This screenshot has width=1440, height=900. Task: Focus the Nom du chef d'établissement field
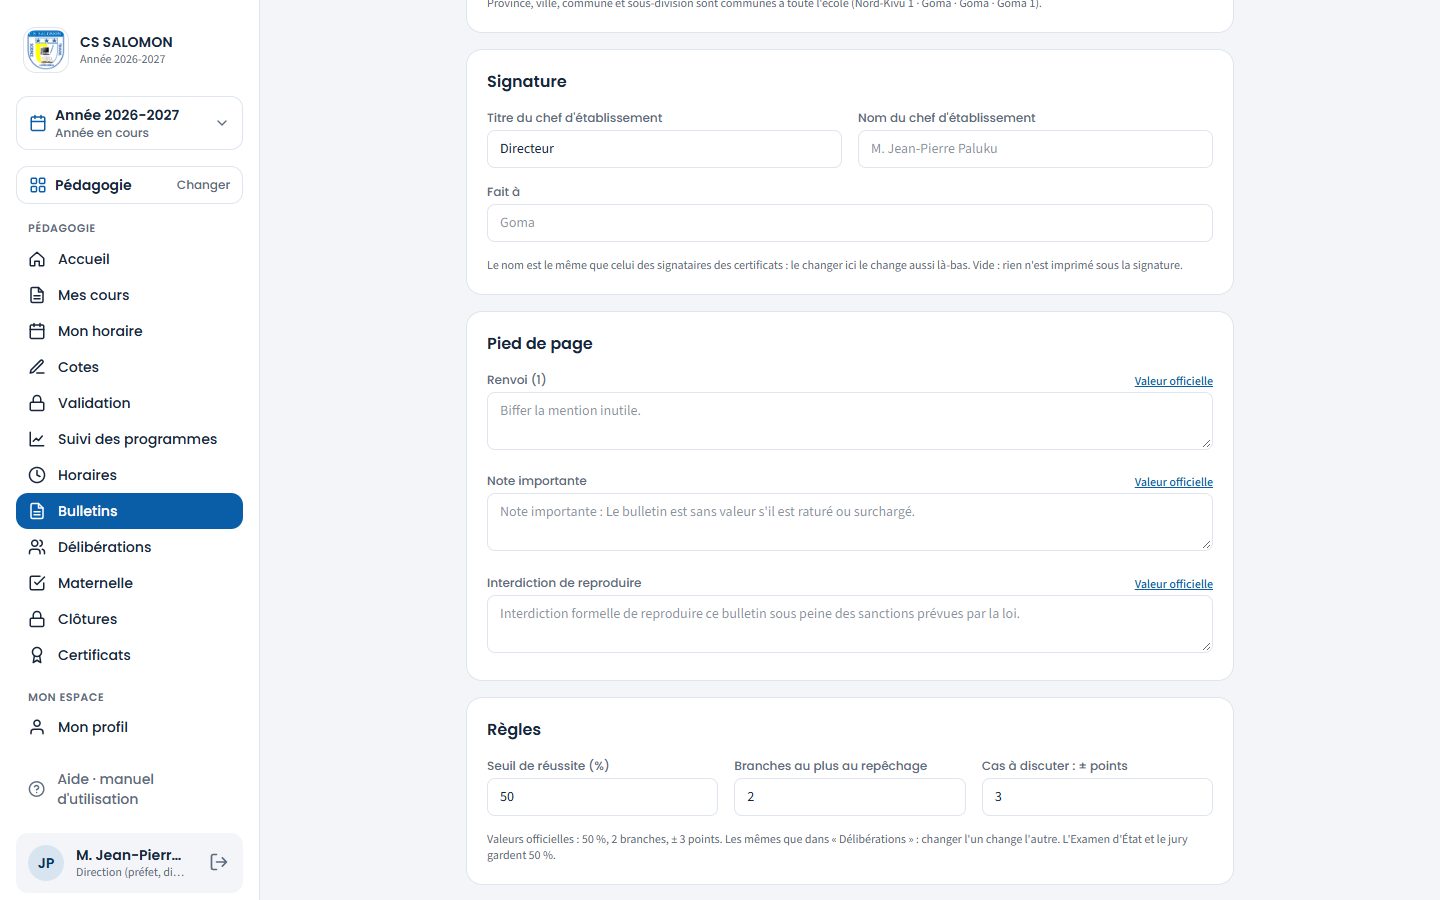point(1035,149)
